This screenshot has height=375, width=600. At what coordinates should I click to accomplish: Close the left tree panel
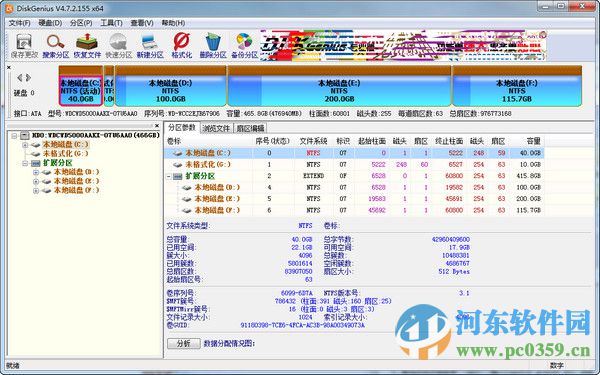pos(157,126)
